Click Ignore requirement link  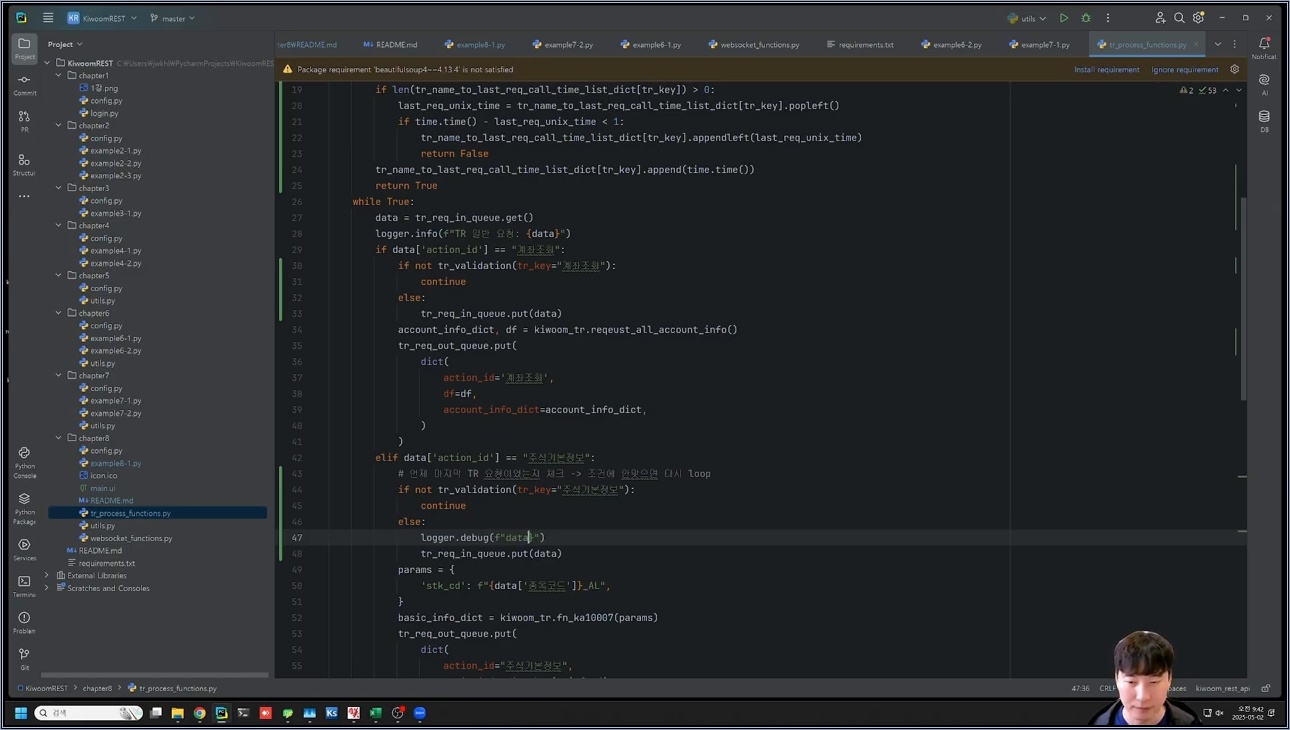point(1185,70)
